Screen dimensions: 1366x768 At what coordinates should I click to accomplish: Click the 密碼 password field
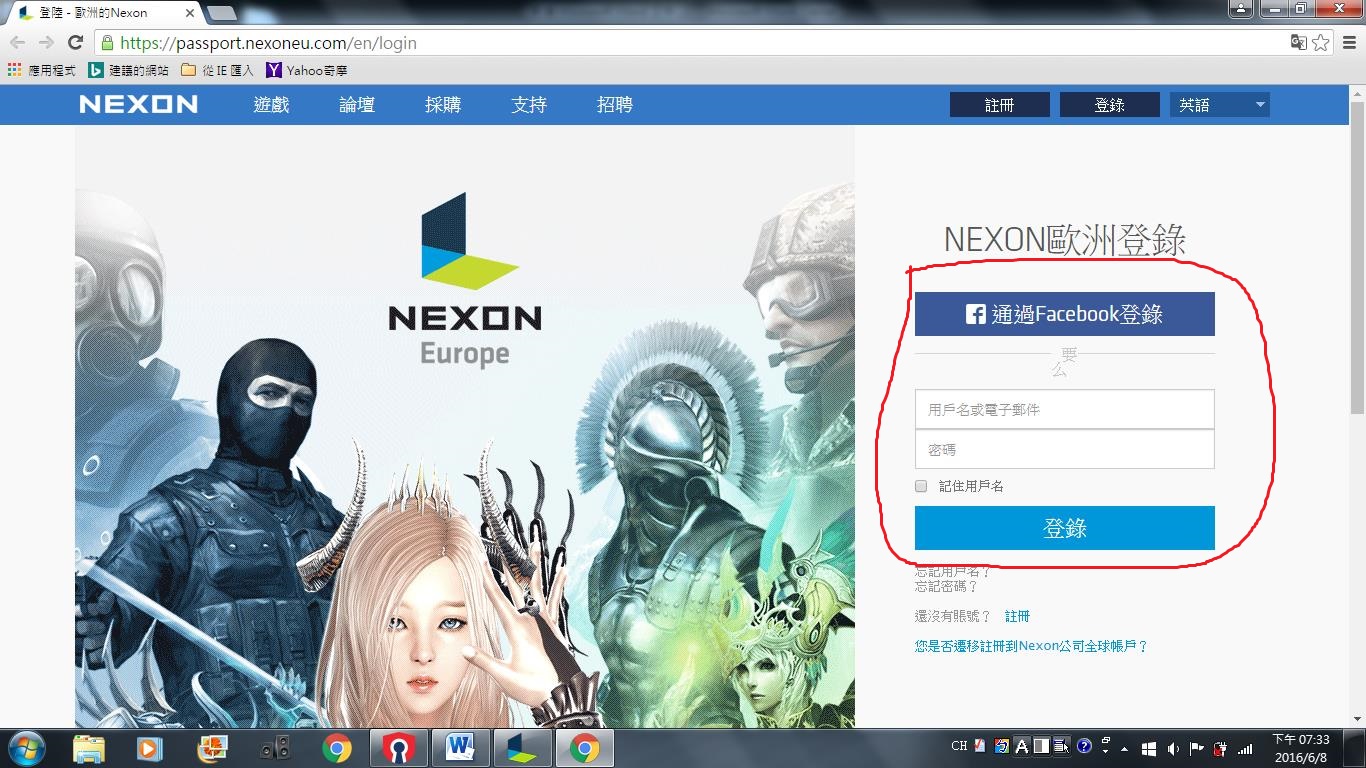(1065, 450)
